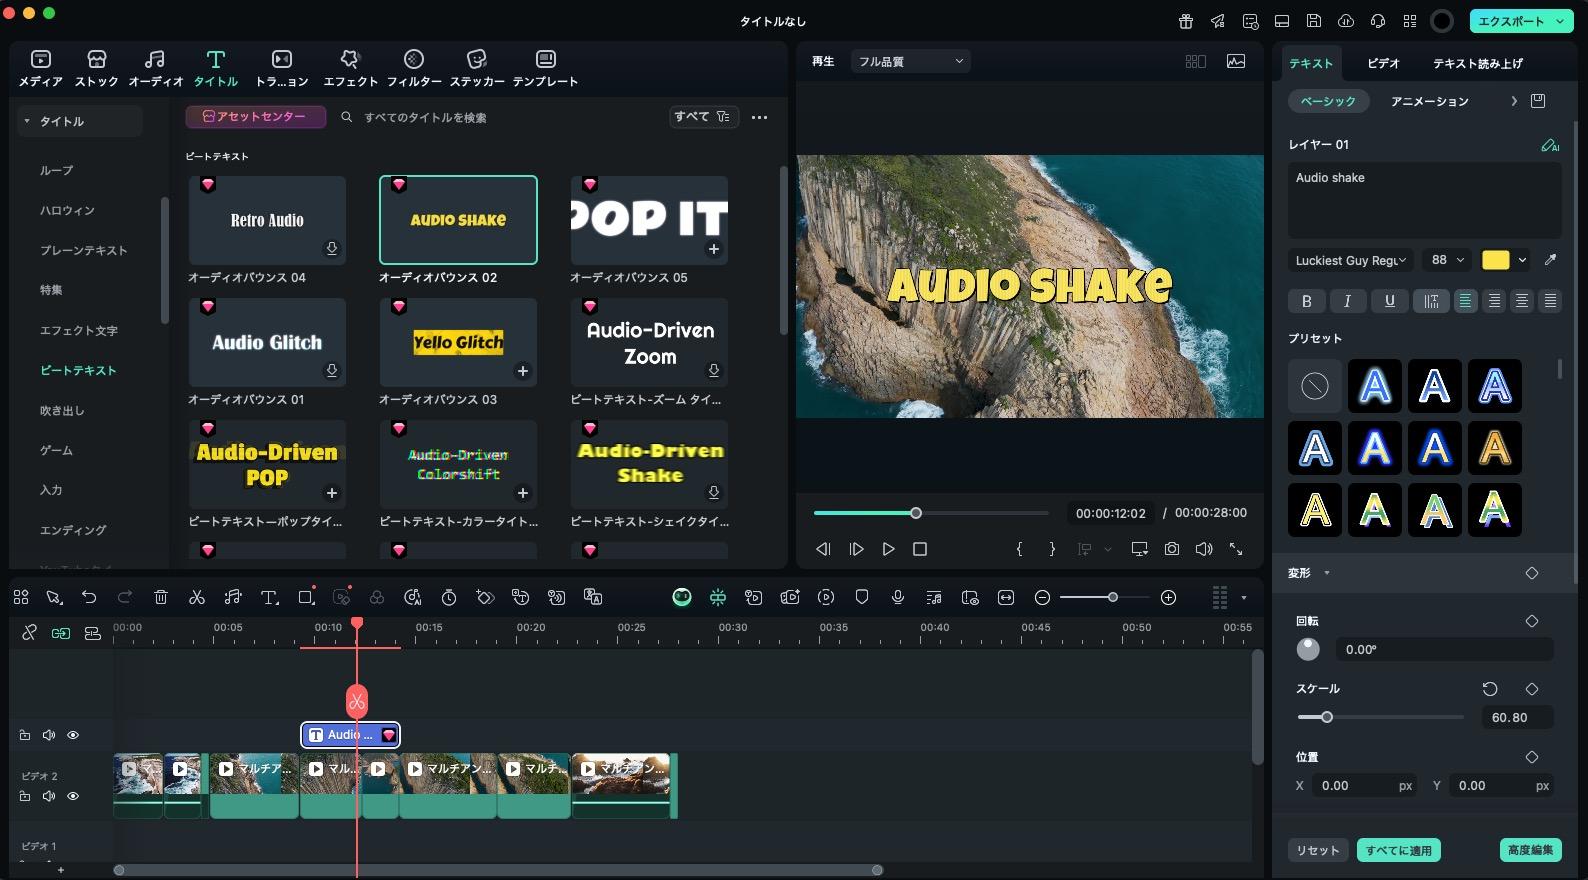Open the テキスト読み上げ tab
The width and height of the screenshot is (1588, 880).
point(1477,63)
